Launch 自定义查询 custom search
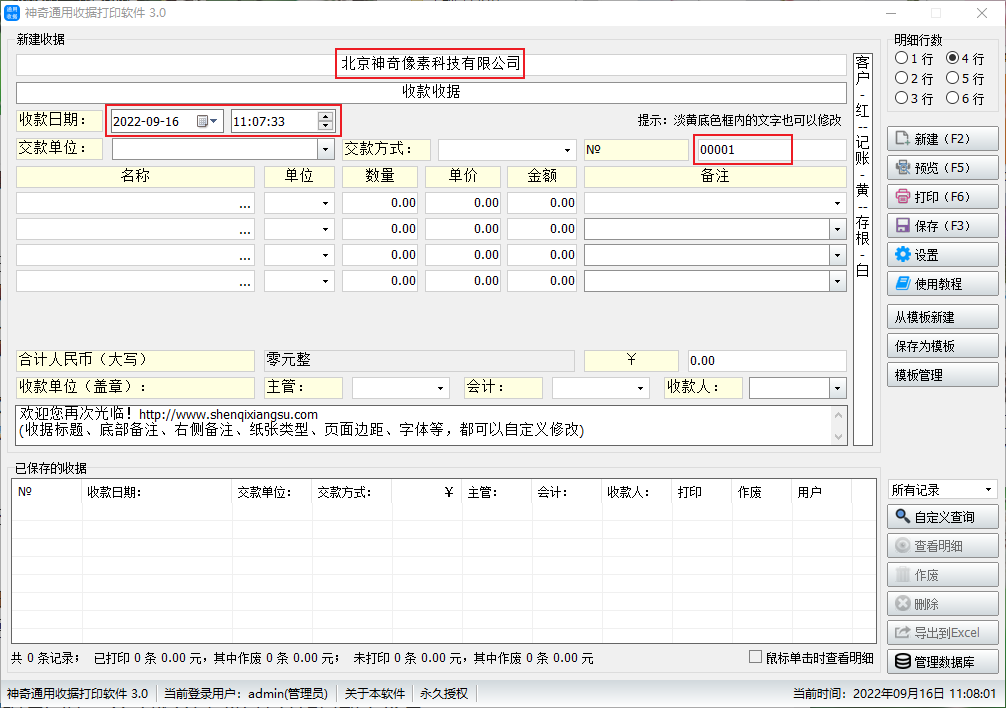 click(x=942, y=517)
